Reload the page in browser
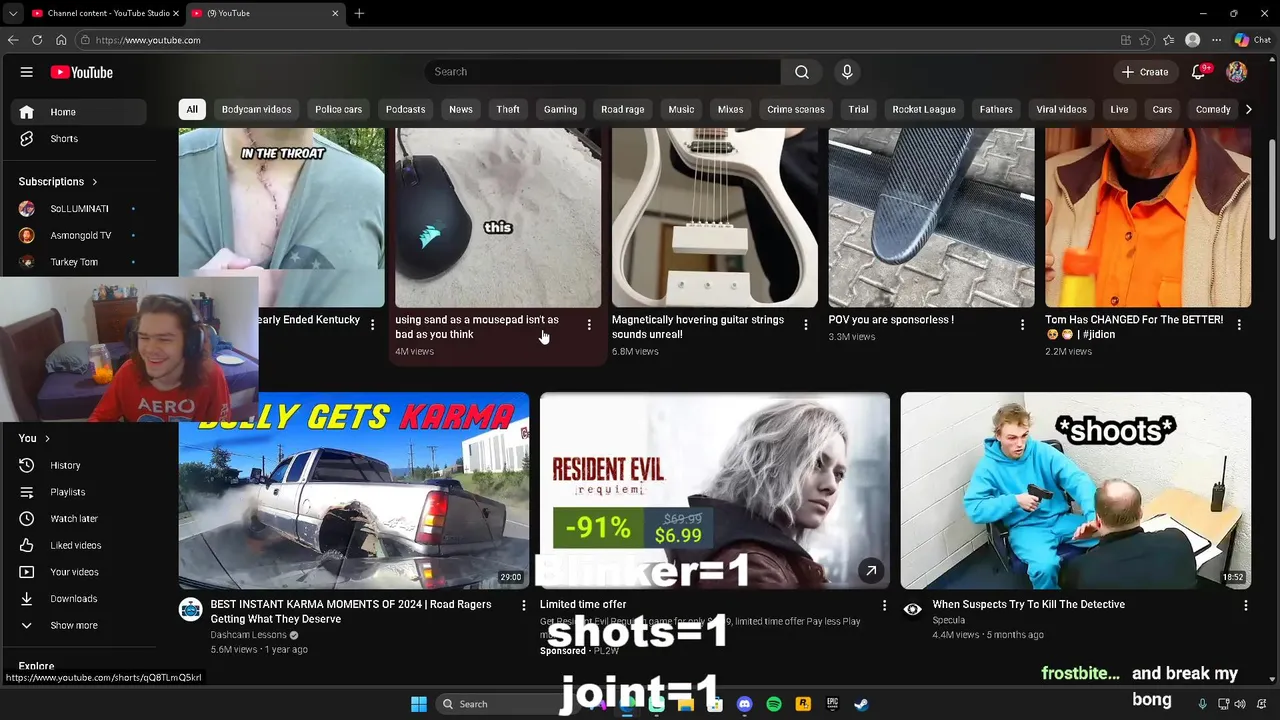Viewport: 1280px width, 720px height. pyautogui.click(x=37, y=40)
